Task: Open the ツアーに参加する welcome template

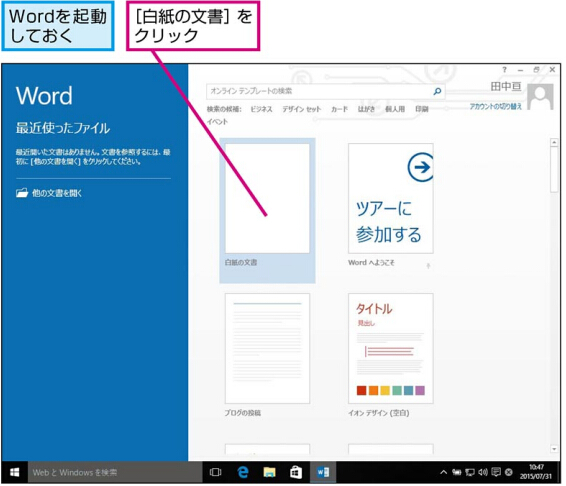Action: pos(391,198)
